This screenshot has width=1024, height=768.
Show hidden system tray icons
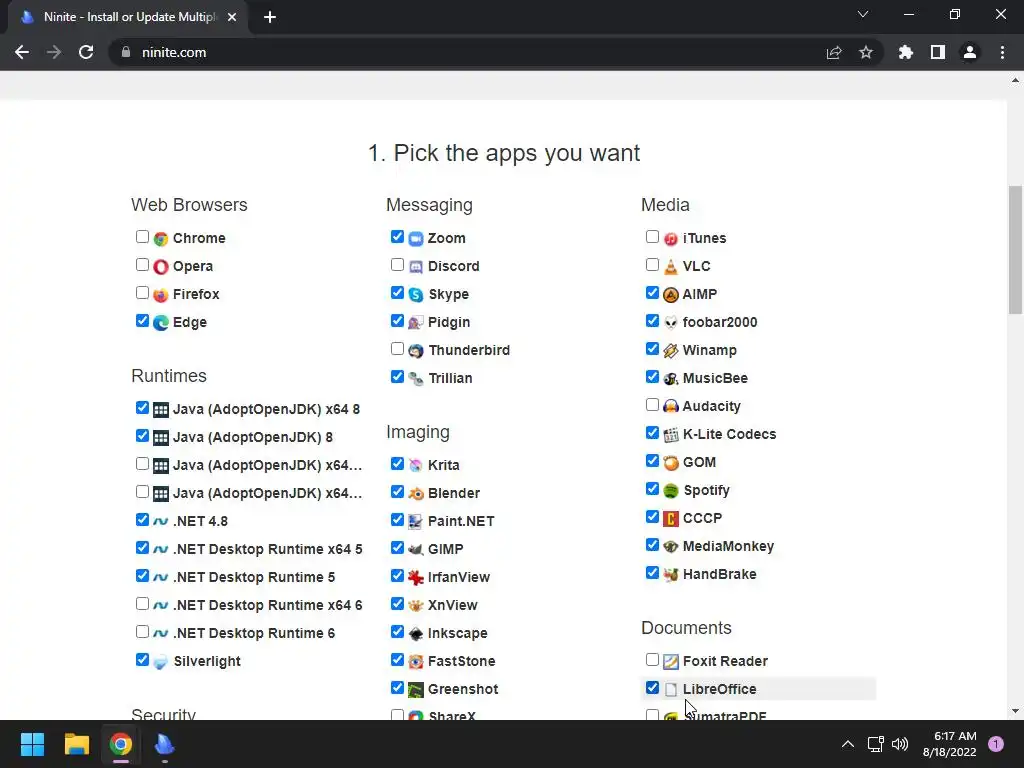tap(848, 744)
